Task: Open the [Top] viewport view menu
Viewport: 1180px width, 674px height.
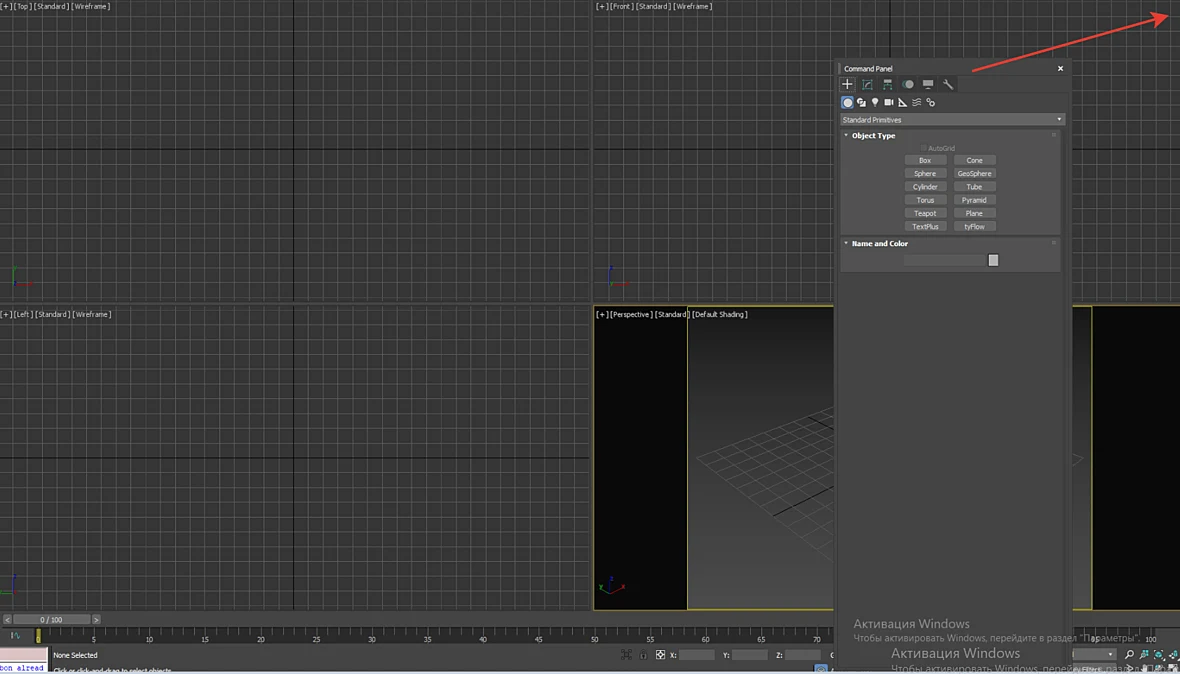Action: (x=23, y=6)
